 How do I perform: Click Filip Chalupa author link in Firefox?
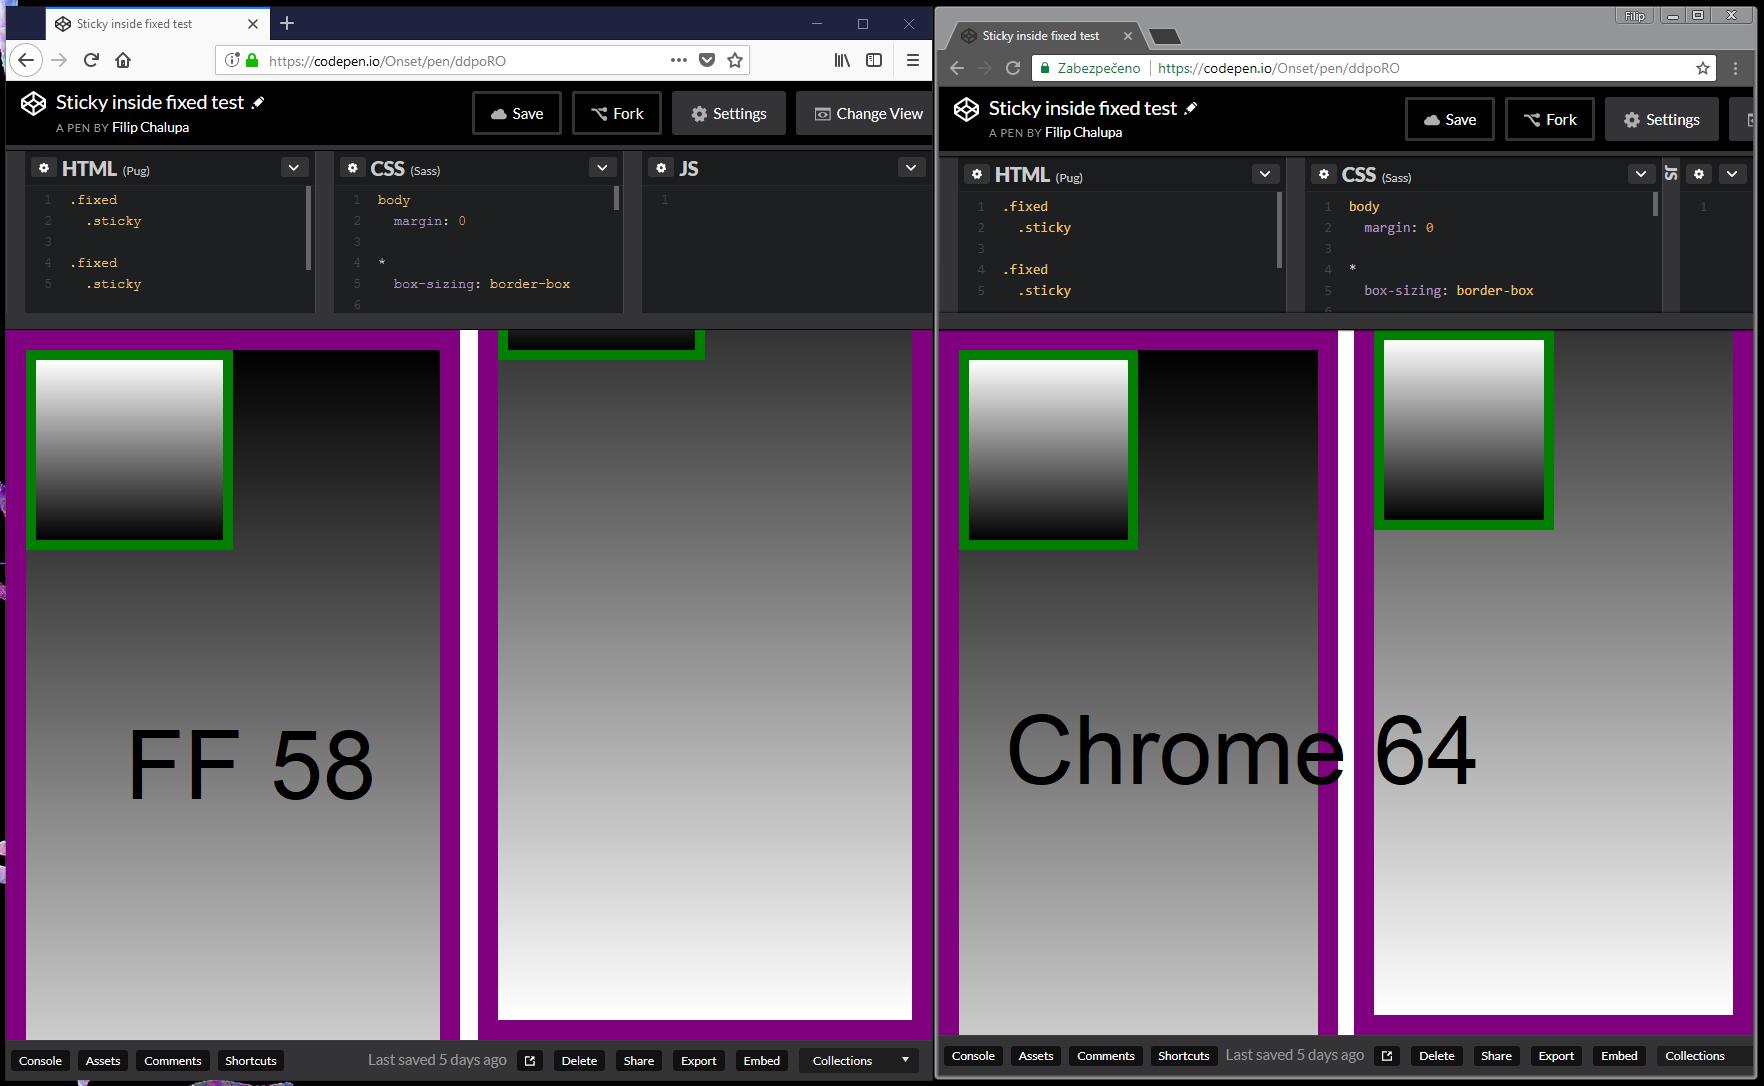pos(150,127)
